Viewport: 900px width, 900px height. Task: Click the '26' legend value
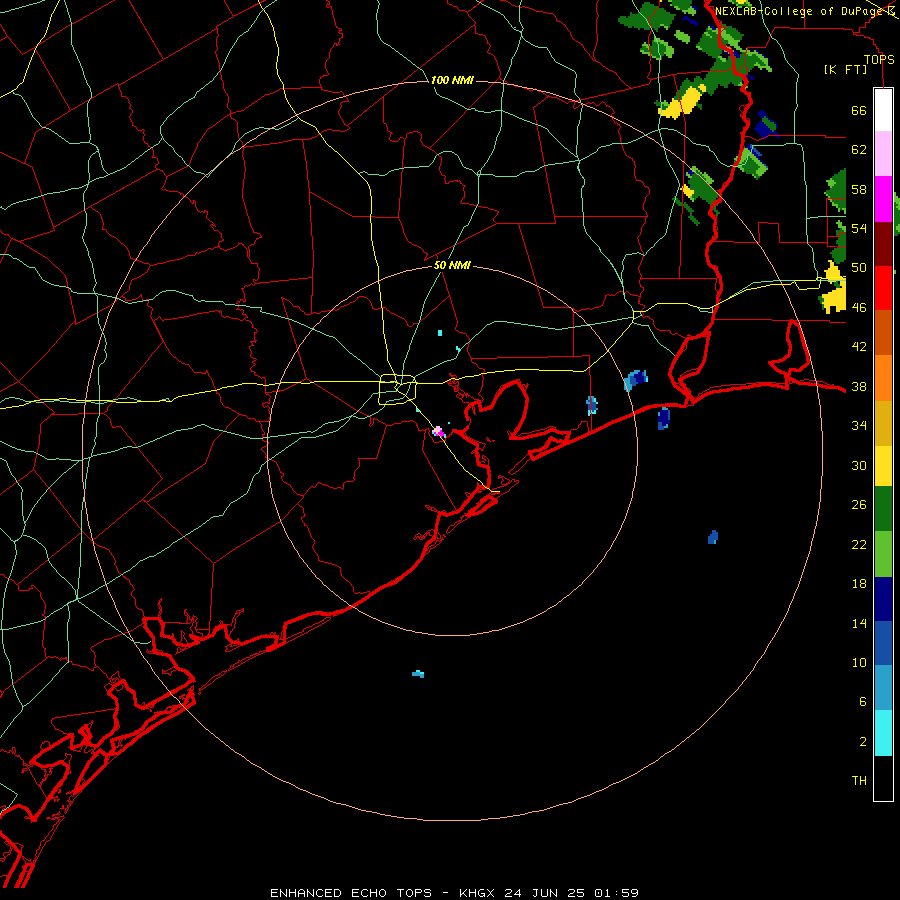point(859,505)
